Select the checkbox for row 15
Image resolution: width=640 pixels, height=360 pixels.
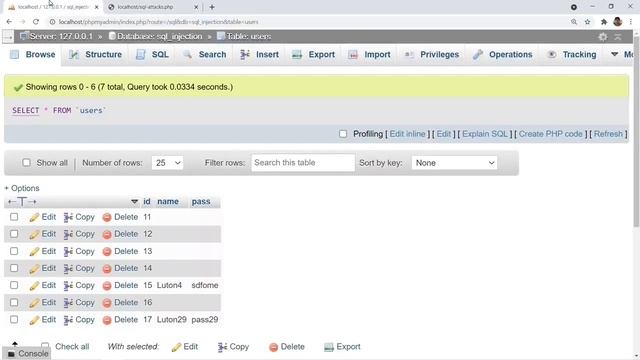(x=14, y=285)
